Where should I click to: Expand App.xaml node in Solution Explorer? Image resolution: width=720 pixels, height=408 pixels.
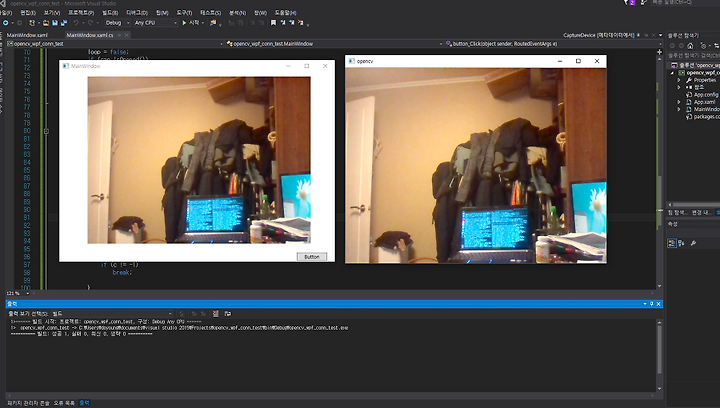pyautogui.click(x=679, y=102)
